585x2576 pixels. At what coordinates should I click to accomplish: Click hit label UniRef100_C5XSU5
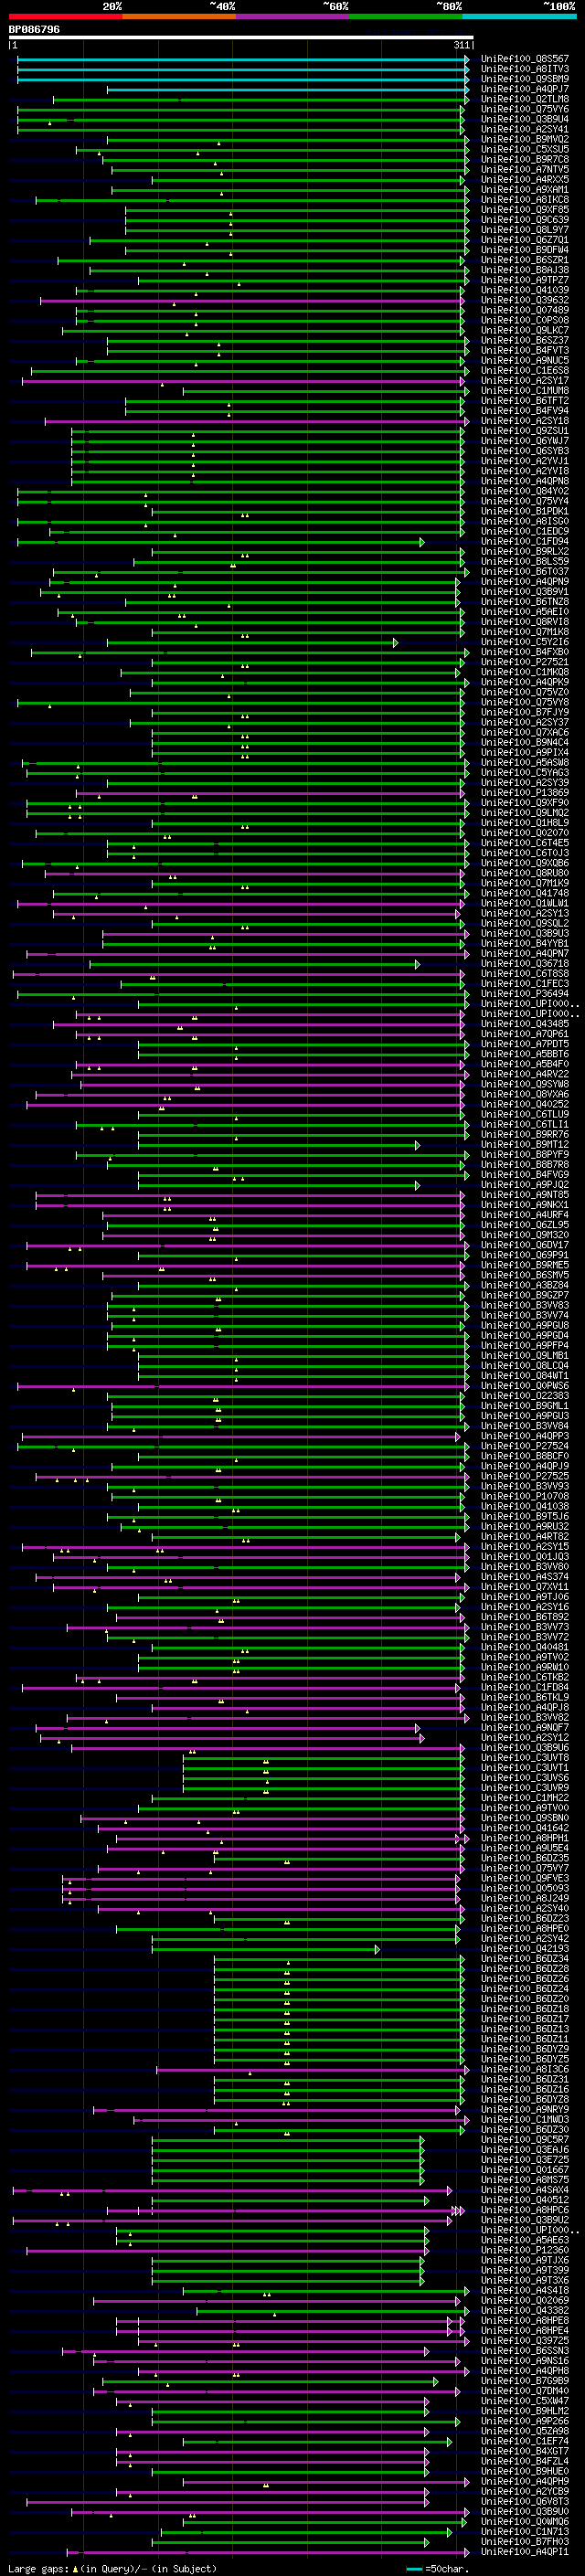click(x=524, y=149)
